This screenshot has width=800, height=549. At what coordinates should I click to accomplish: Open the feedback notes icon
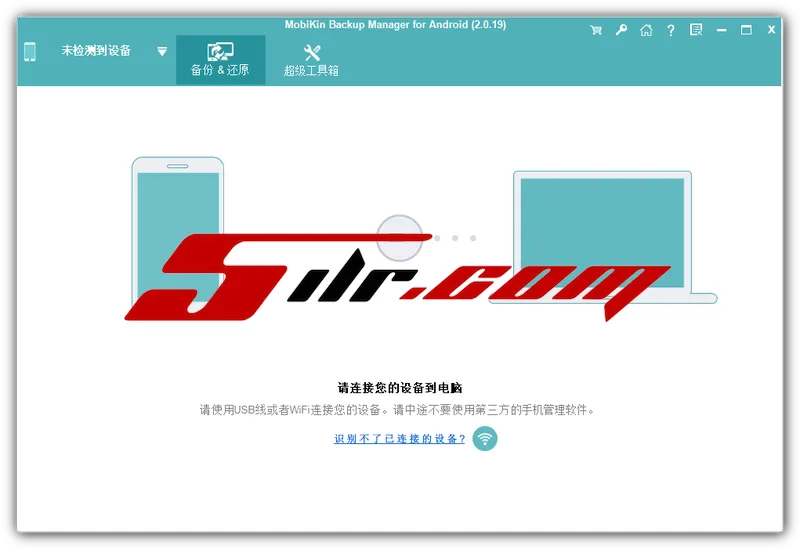[696, 30]
